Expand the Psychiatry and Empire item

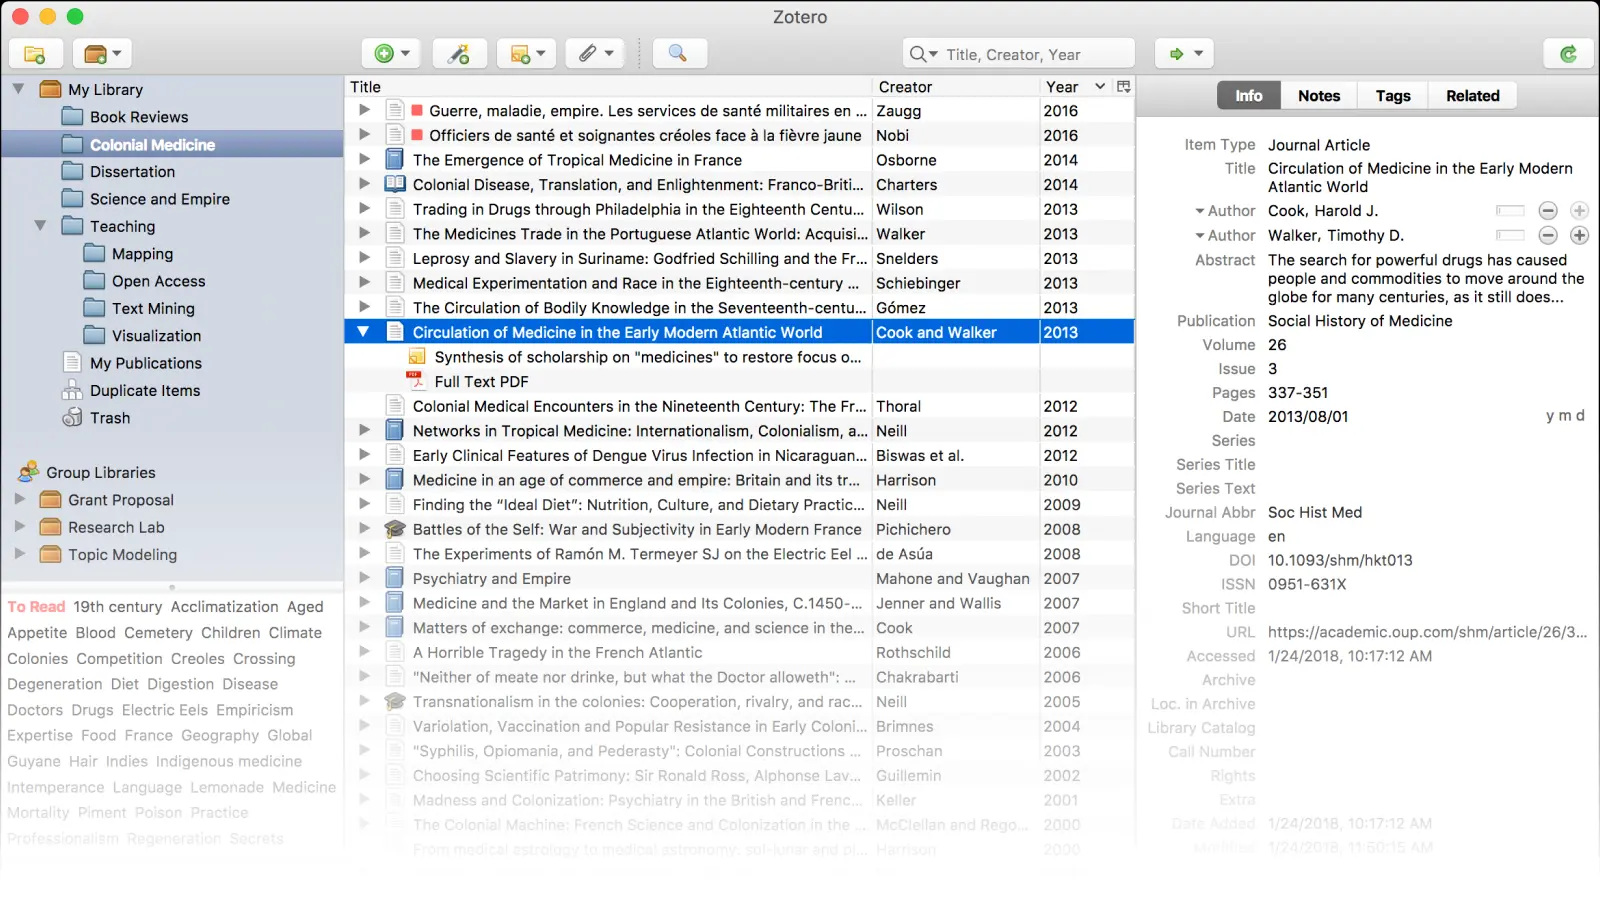click(x=364, y=577)
